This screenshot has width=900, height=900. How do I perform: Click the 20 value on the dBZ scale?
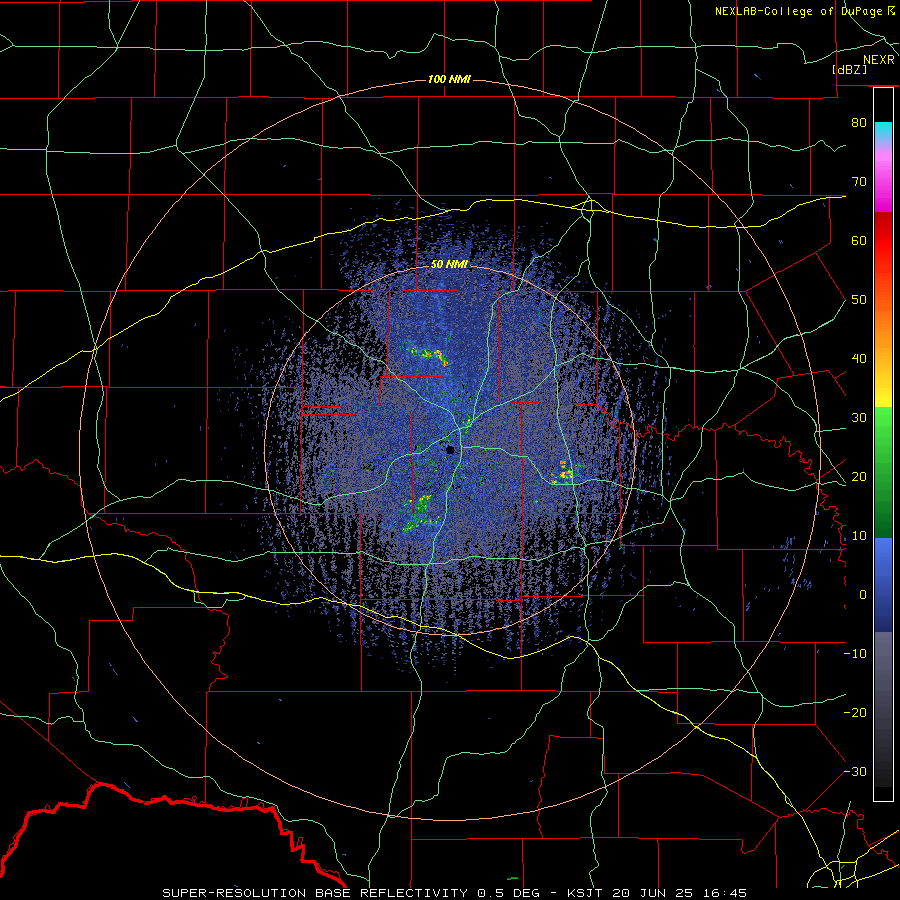pyautogui.click(x=859, y=477)
